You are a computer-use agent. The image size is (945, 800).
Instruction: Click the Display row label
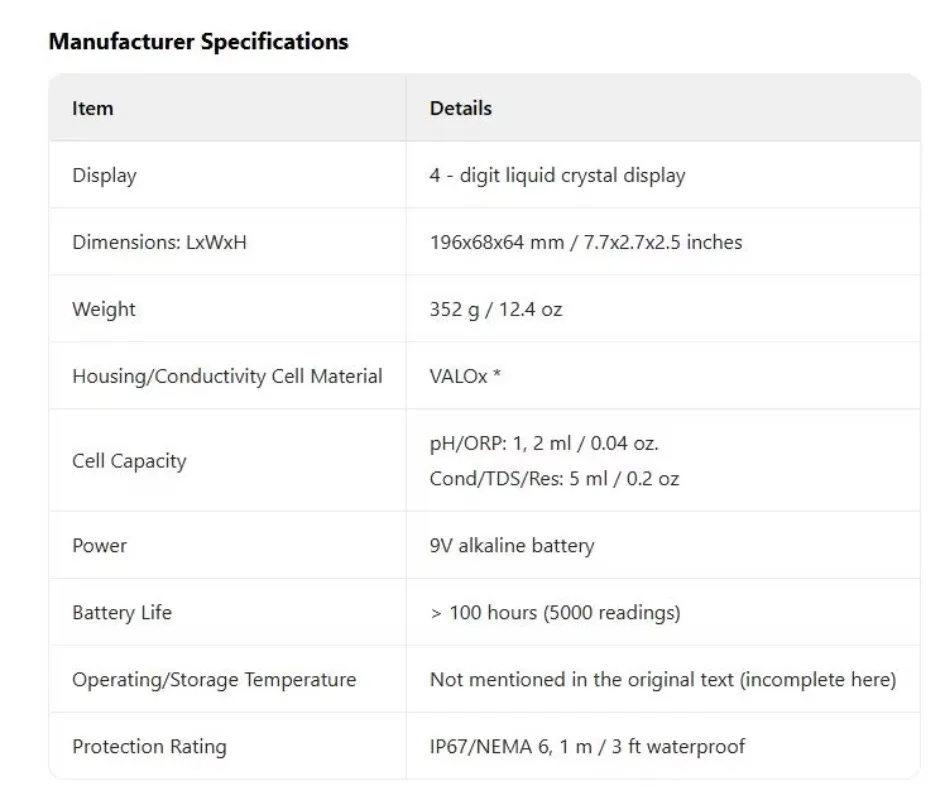pyautogui.click(x=104, y=175)
